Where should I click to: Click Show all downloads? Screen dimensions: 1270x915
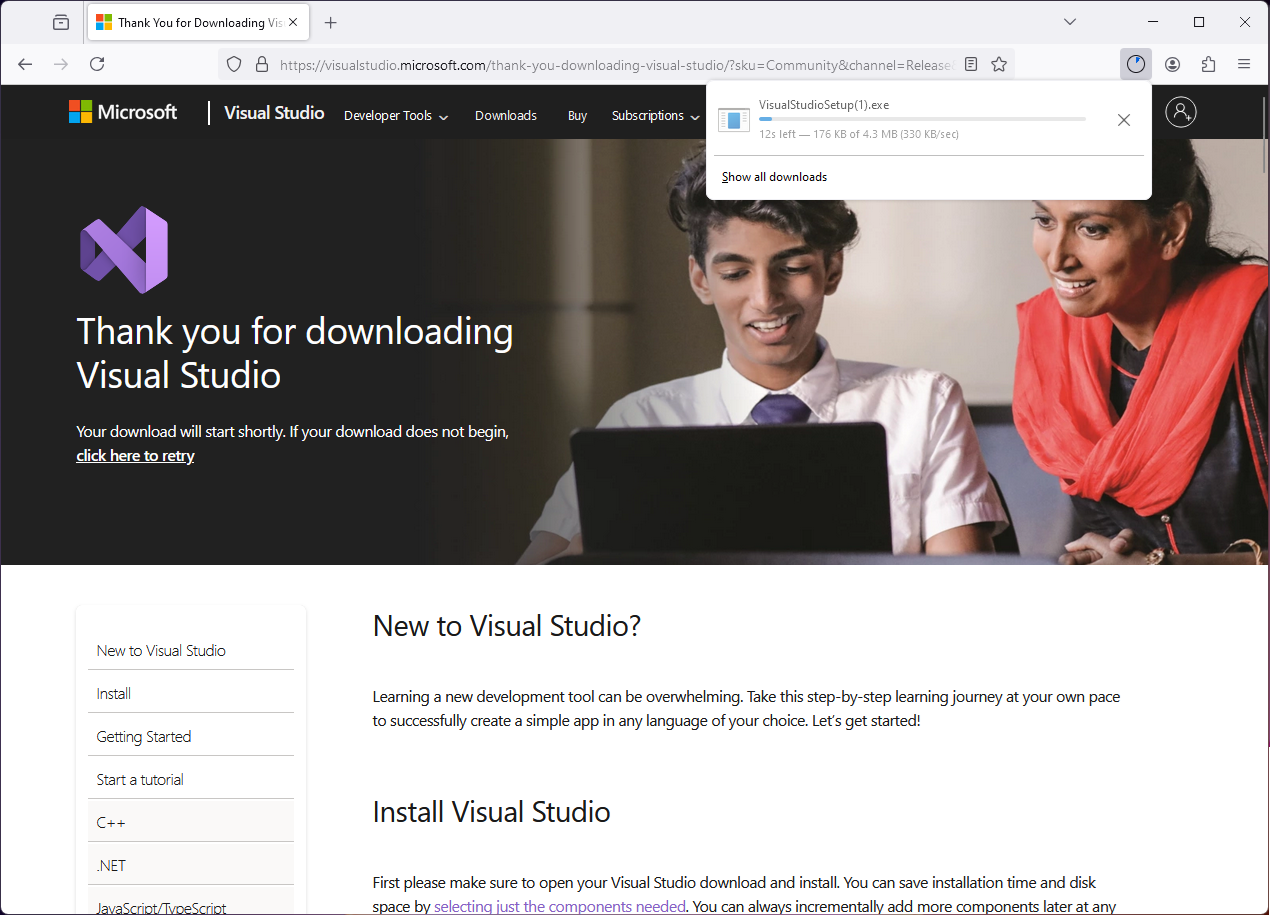[x=774, y=177]
